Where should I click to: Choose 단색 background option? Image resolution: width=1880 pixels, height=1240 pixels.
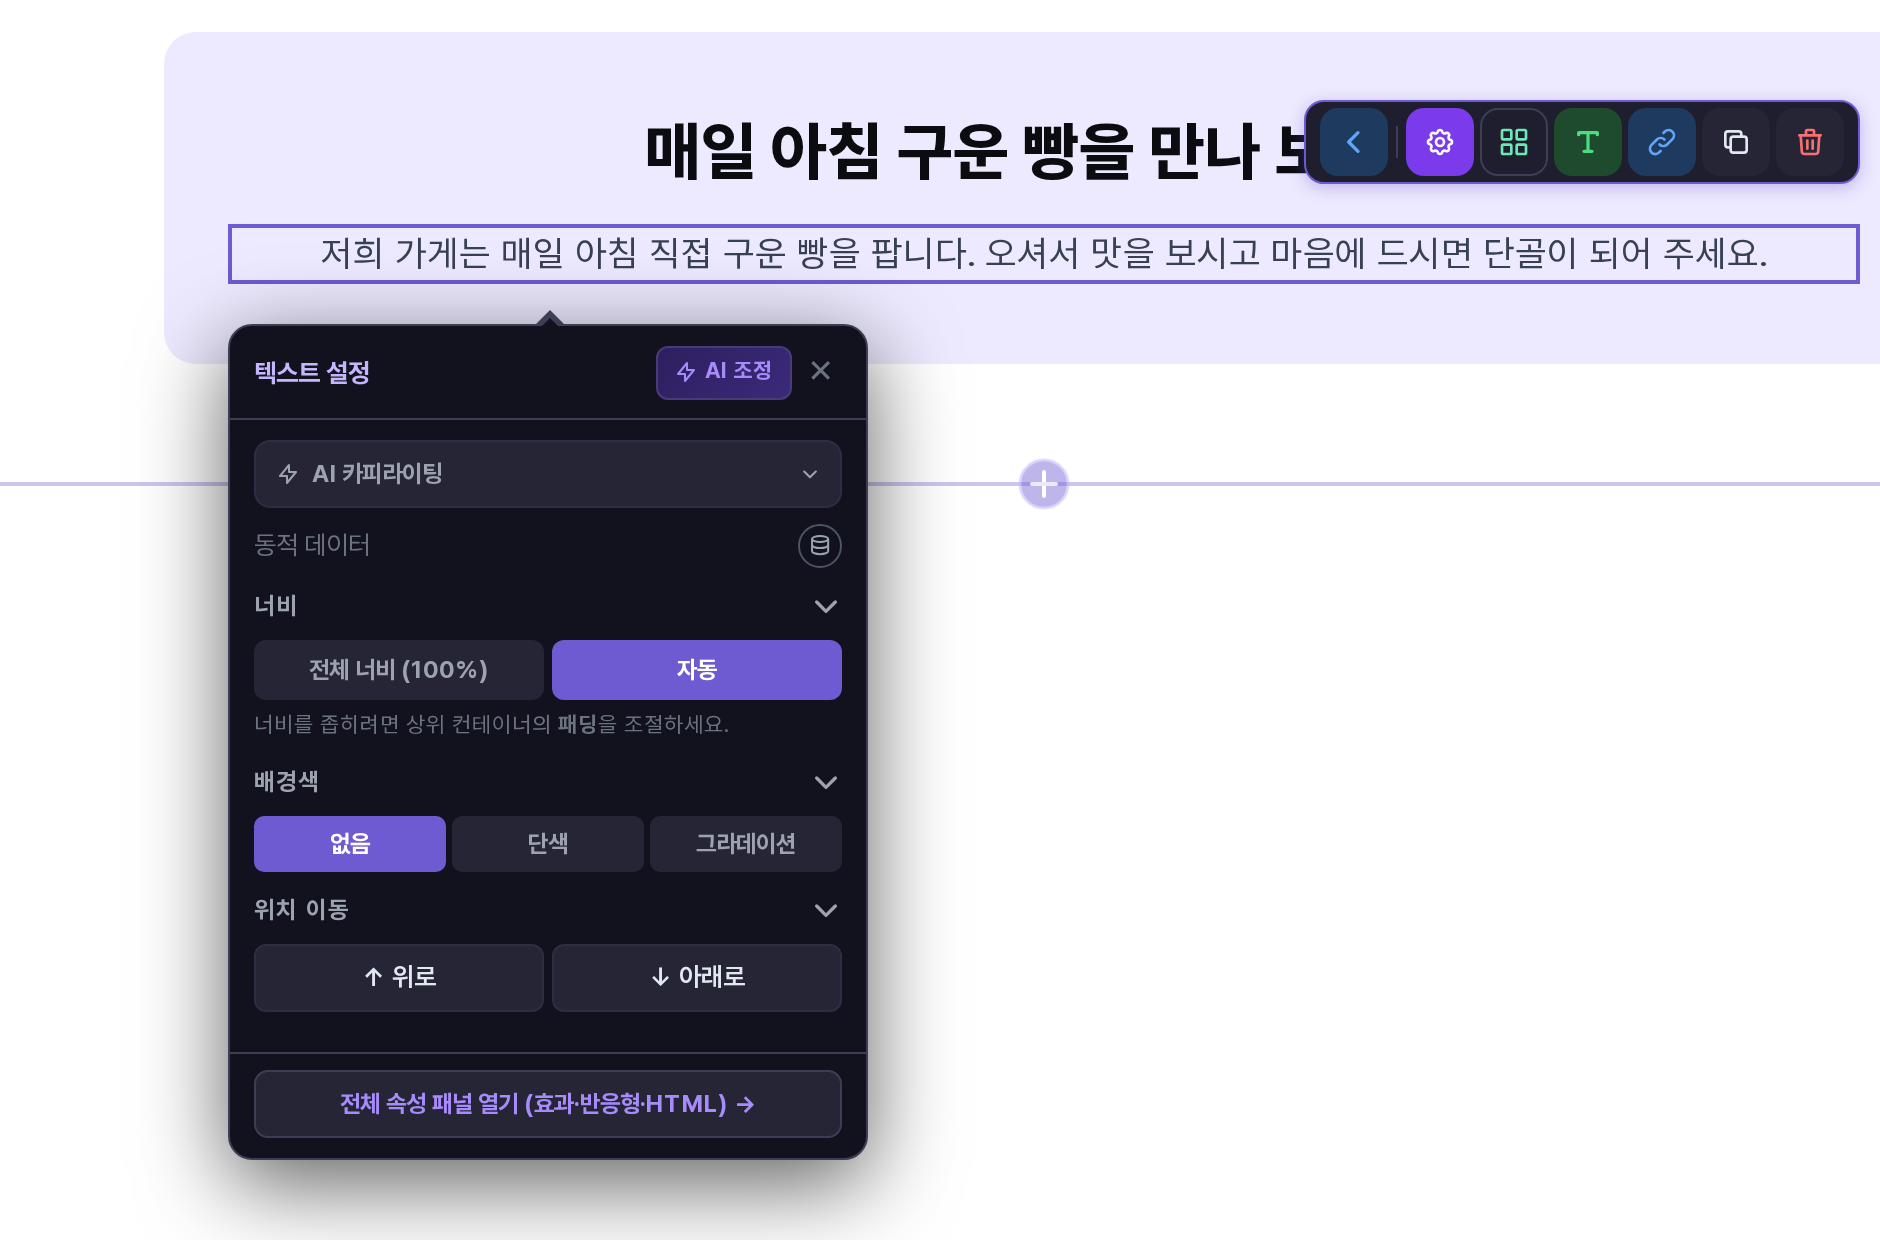pyautogui.click(x=547, y=844)
